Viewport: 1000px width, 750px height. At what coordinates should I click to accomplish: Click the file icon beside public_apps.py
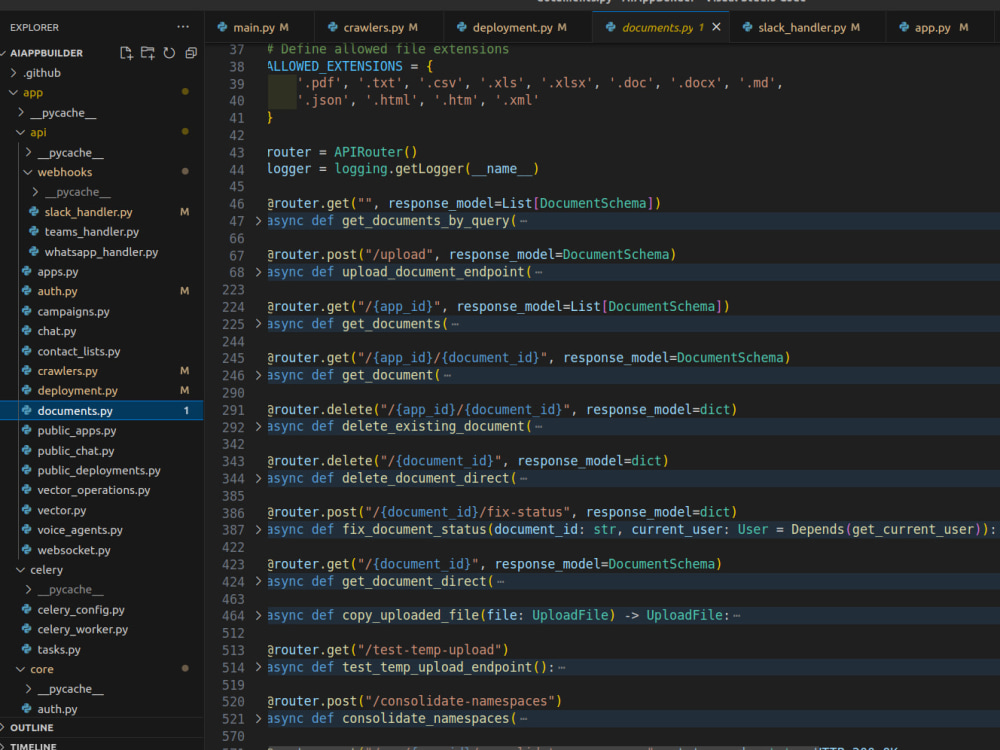pos(27,430)
